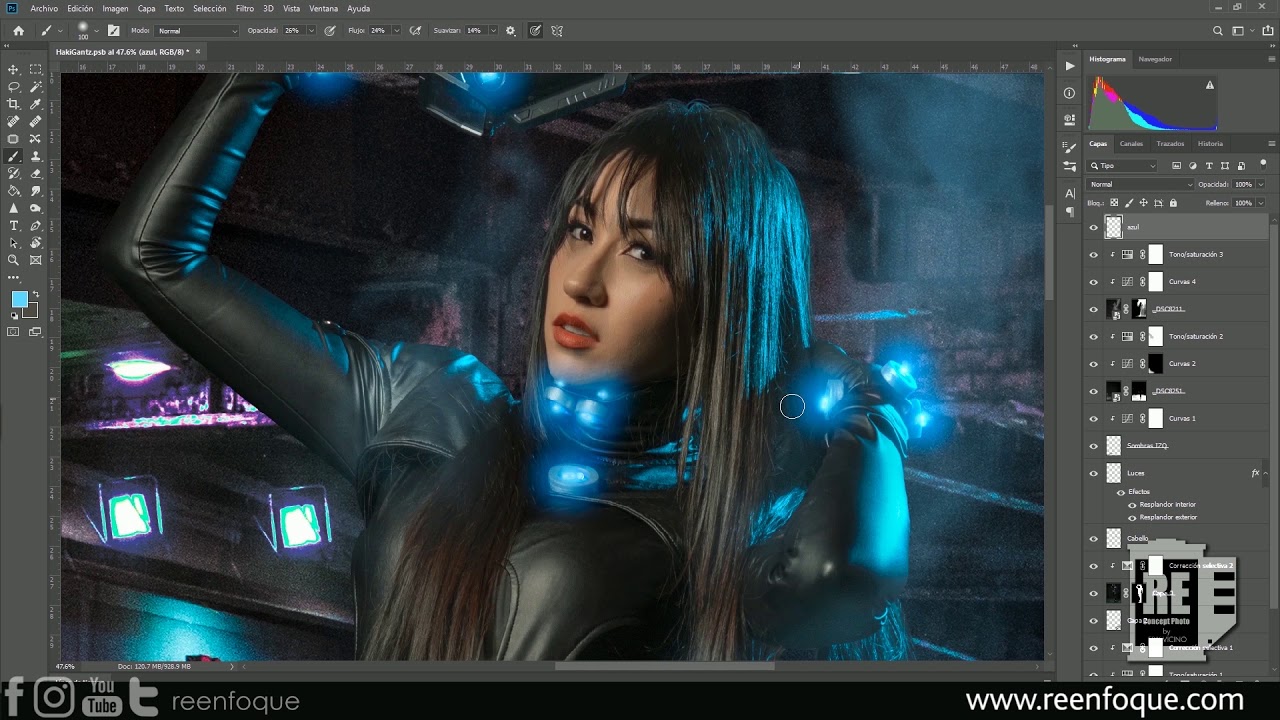Hide the Curvas 4 layer
This screenshot has height=720, width=1280.
[1093, 282]
